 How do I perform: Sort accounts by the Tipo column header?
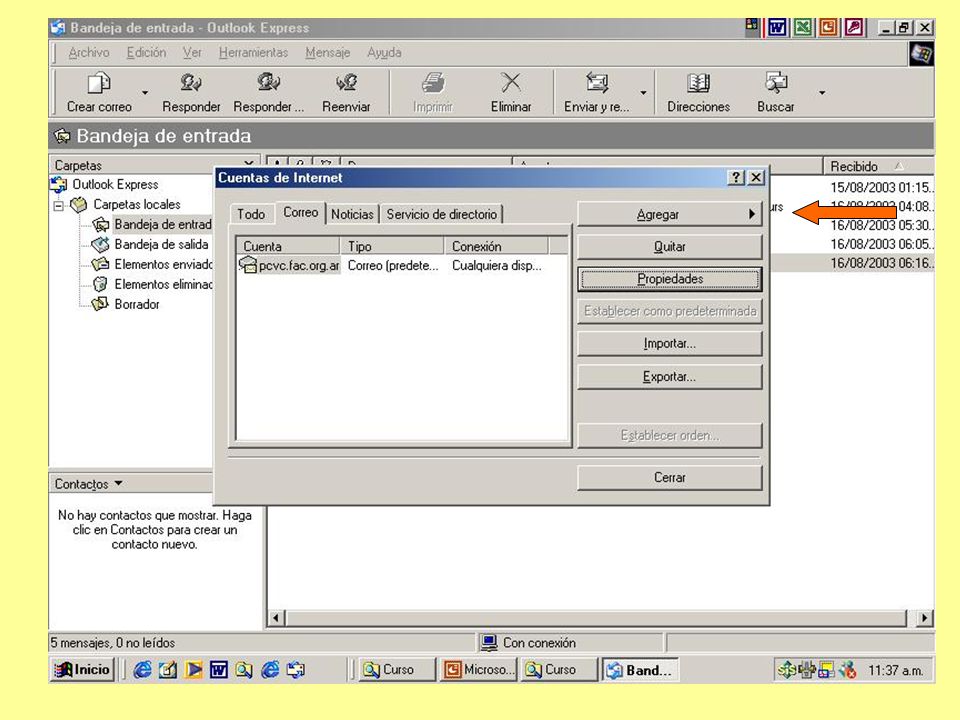coord(392,246)
